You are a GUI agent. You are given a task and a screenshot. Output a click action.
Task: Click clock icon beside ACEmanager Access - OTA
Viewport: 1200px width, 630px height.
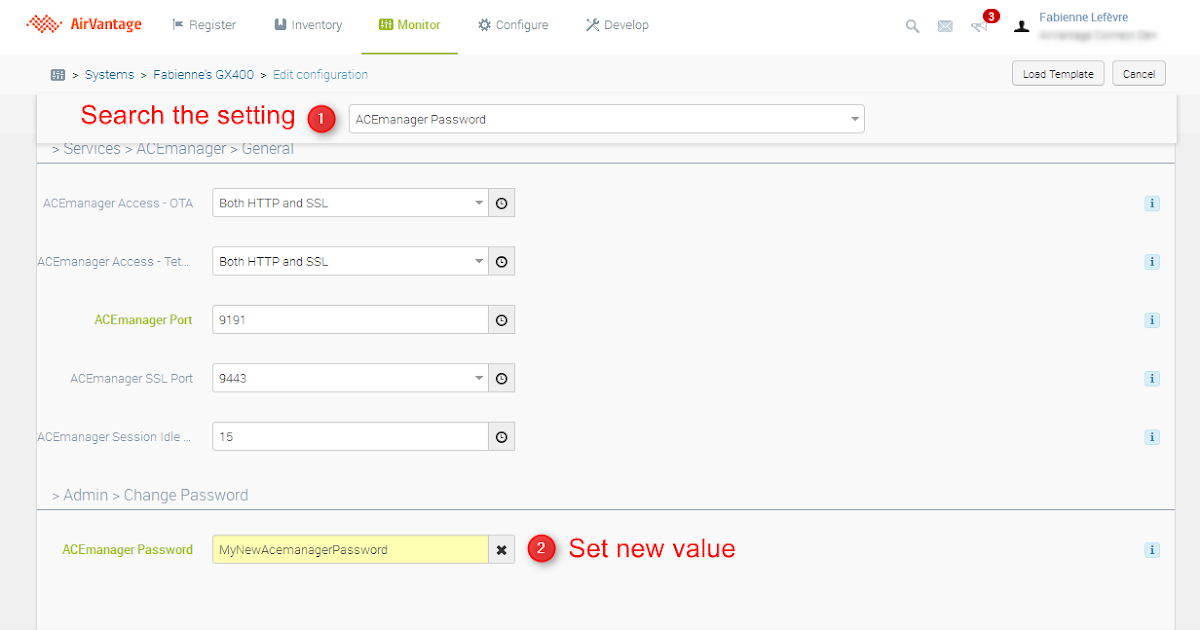coord(502,203)
